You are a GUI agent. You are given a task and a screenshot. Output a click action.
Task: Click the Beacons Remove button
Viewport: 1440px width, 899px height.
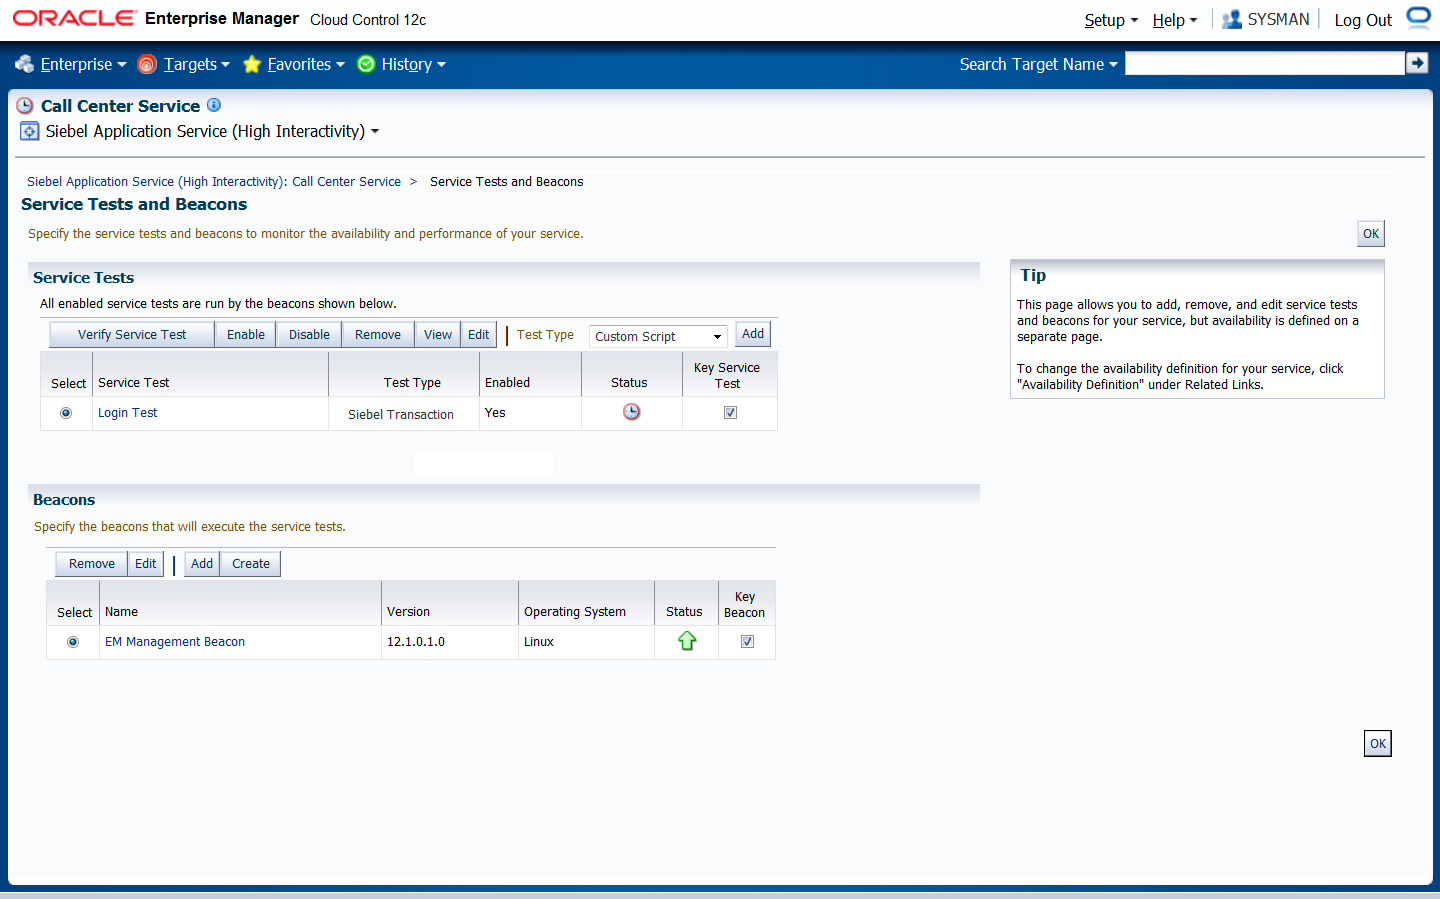(92, 564)
